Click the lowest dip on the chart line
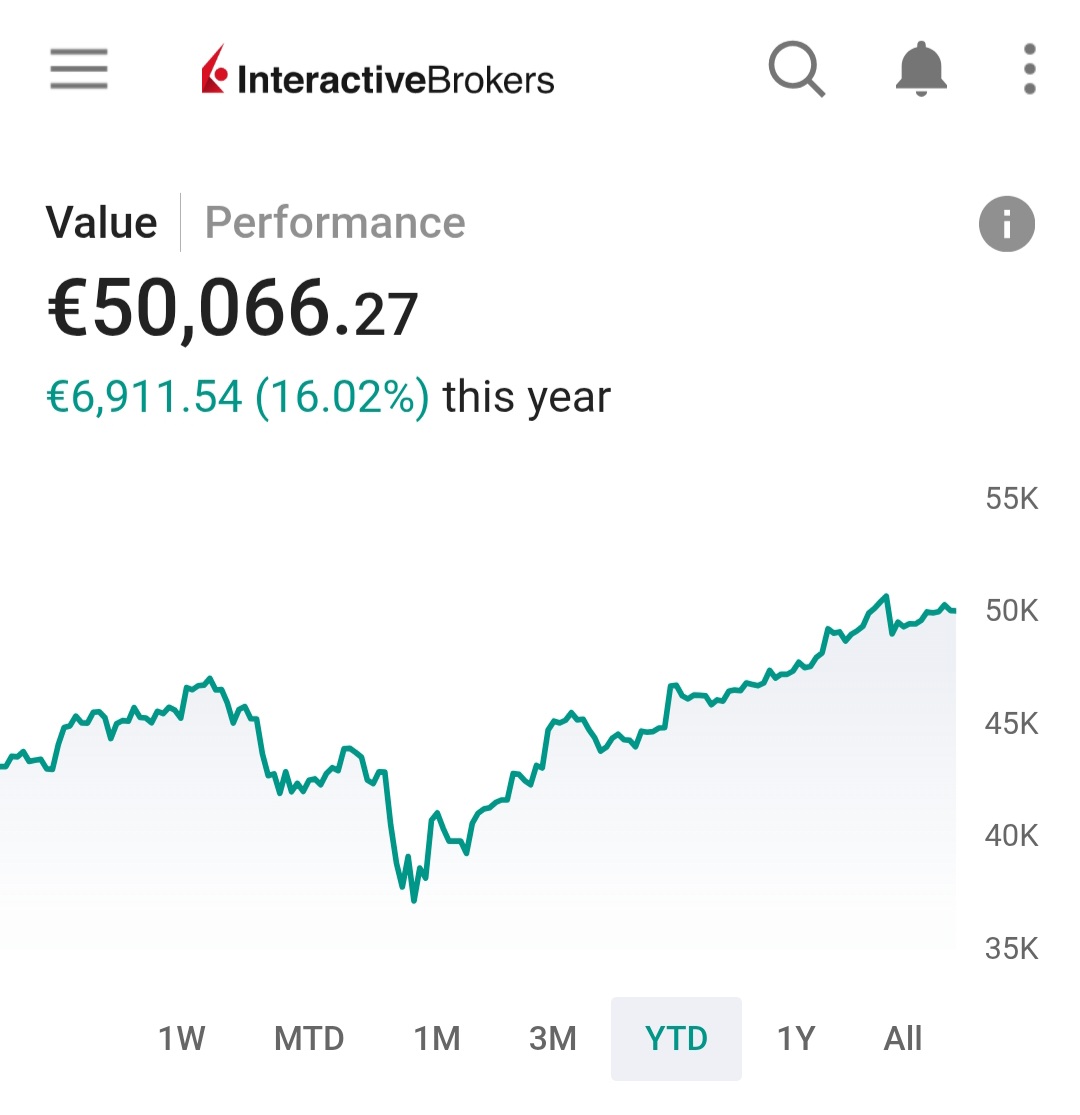 414,900
